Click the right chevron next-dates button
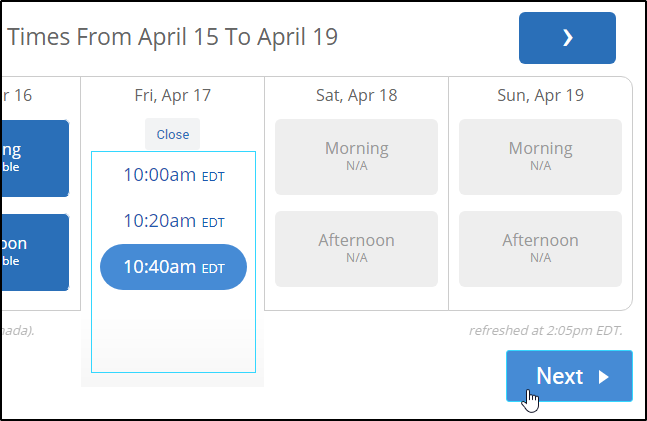Image resolution: width=647 pixels, height=421 pixels. 567,38
